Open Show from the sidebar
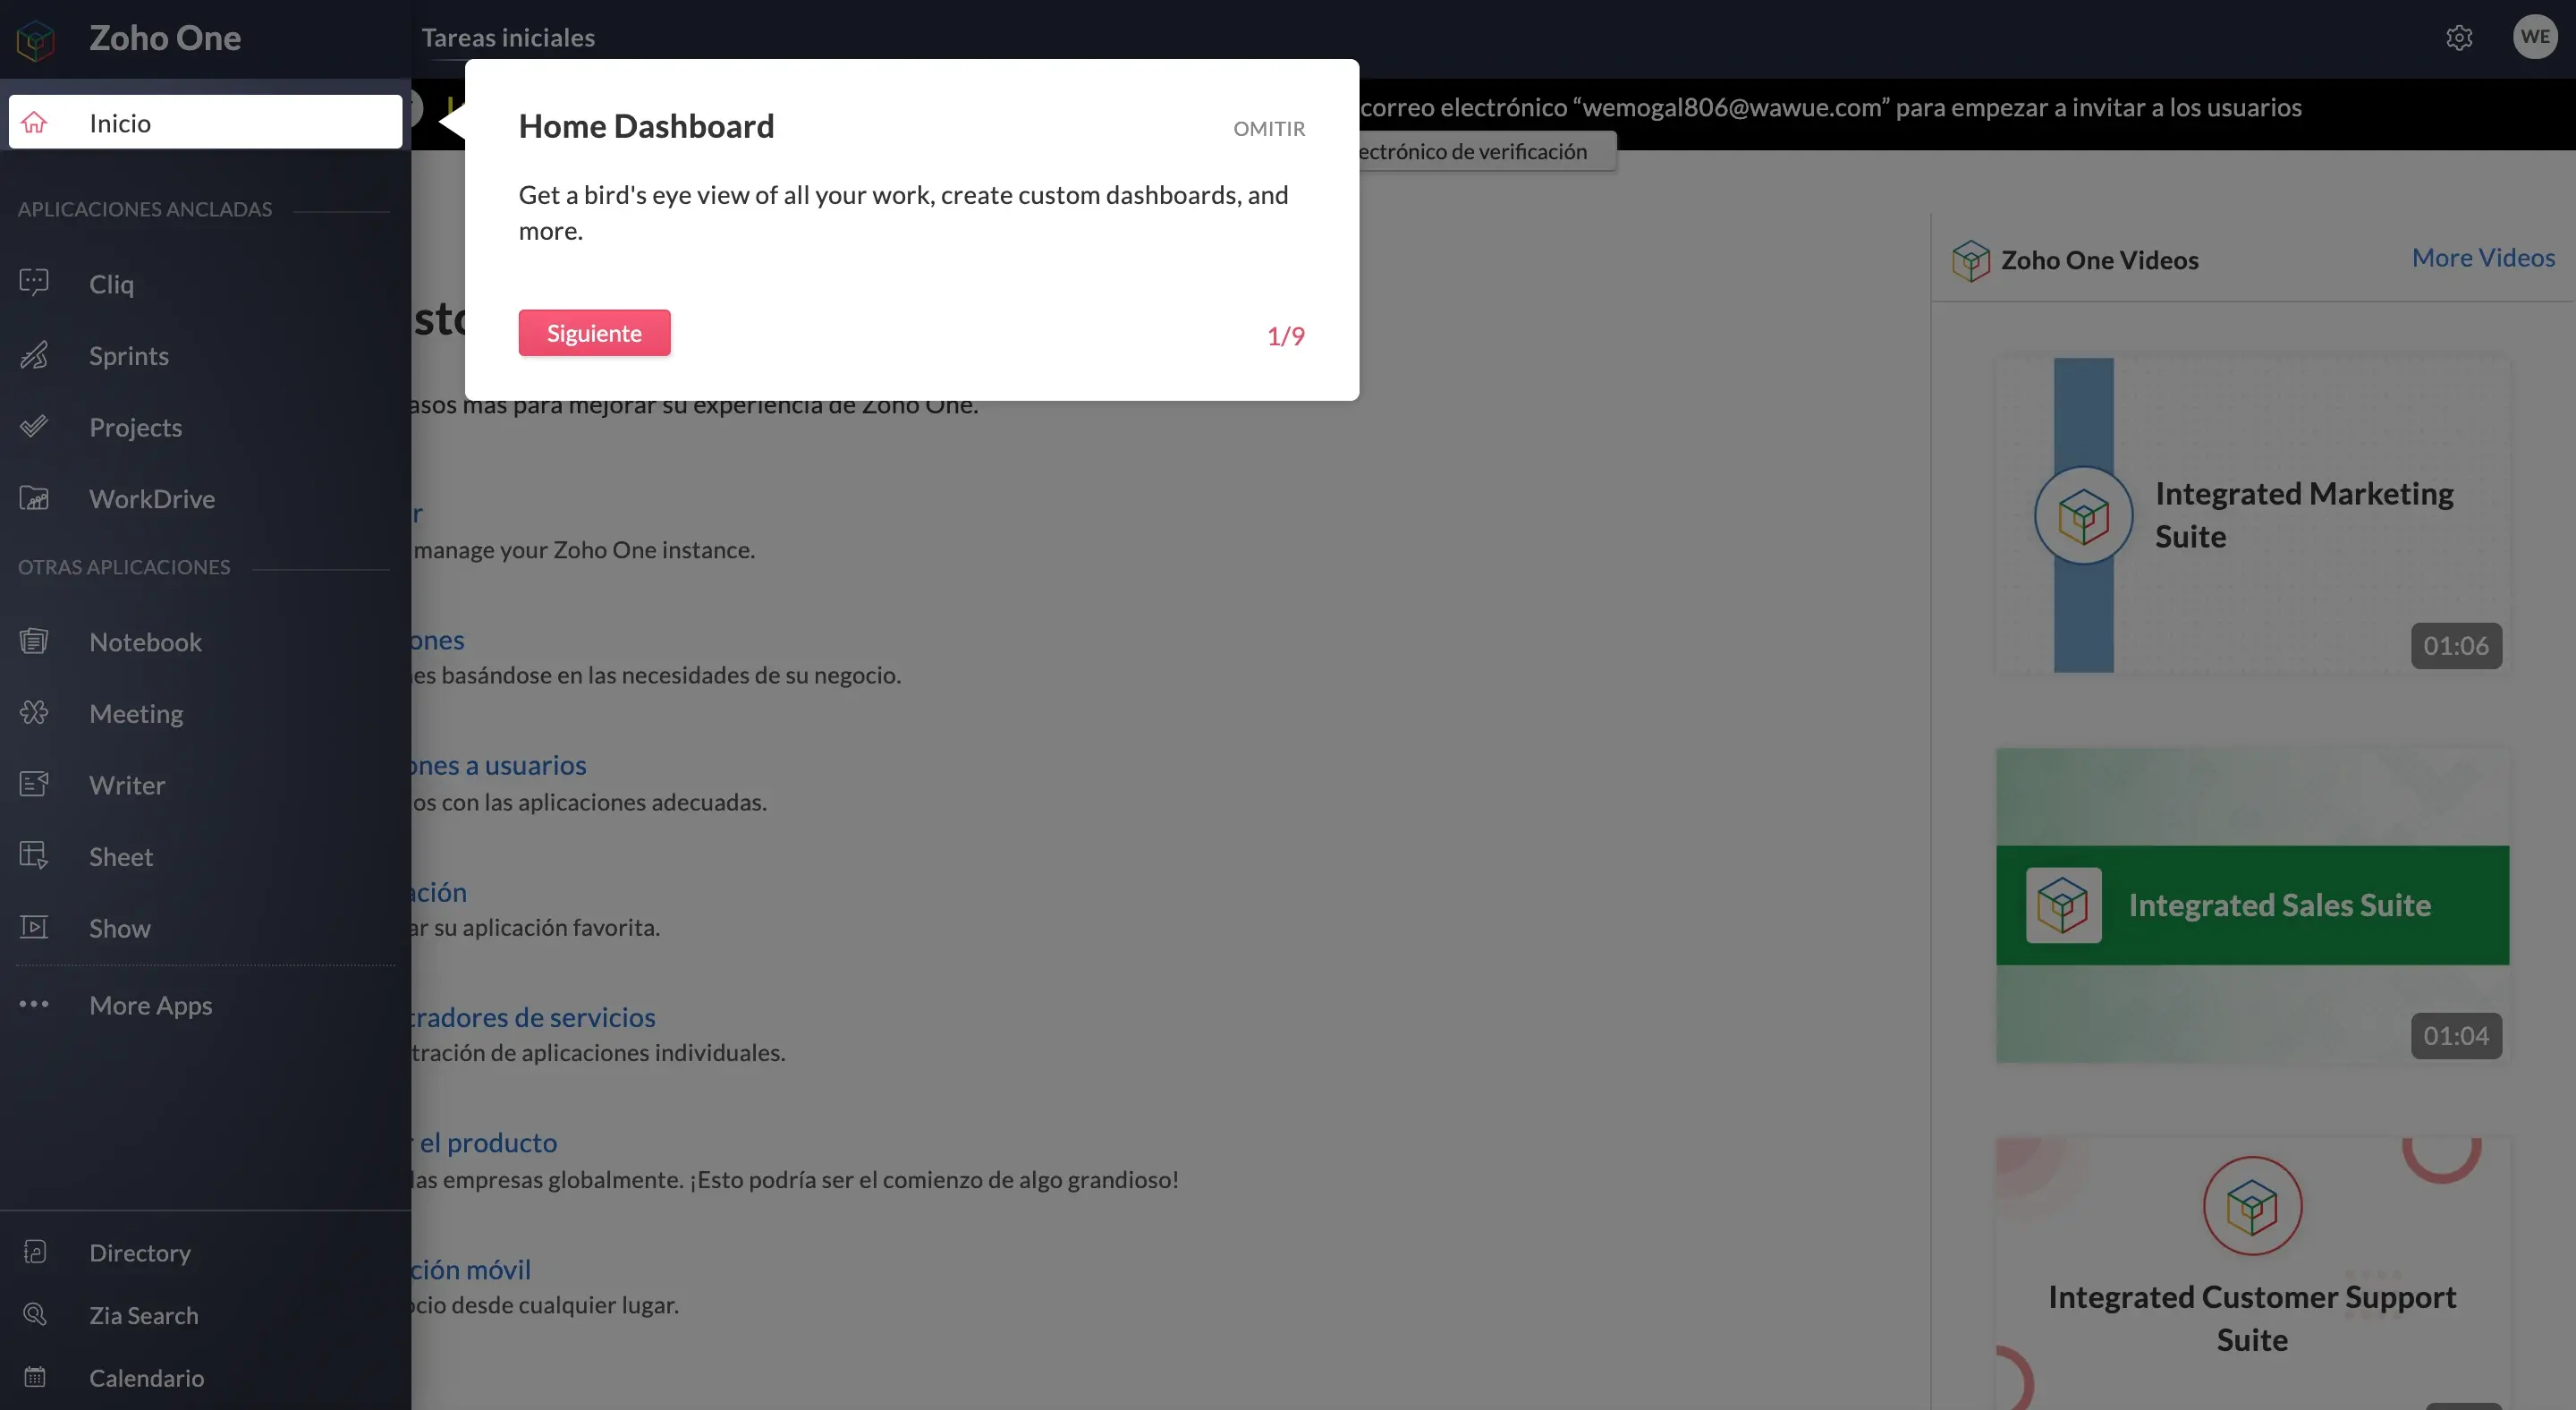This screenshot has width=2576, height=1410. coord(205,927)
